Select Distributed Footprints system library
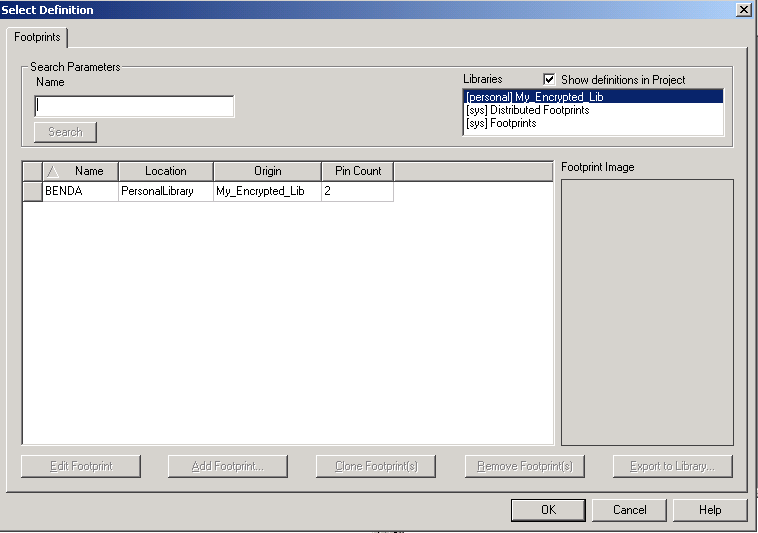Viewport: 758px width, 533px height. pos(527,110)
